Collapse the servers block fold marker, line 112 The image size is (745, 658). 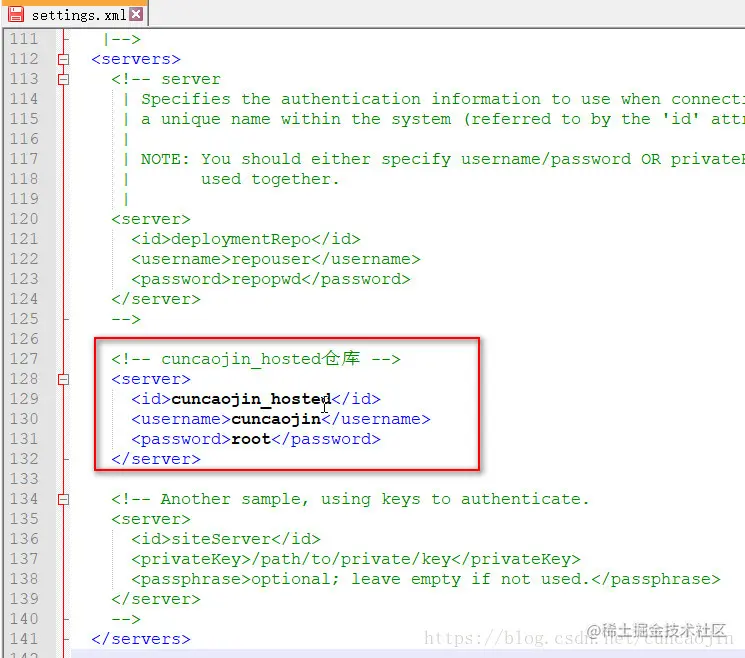(63, 59)
